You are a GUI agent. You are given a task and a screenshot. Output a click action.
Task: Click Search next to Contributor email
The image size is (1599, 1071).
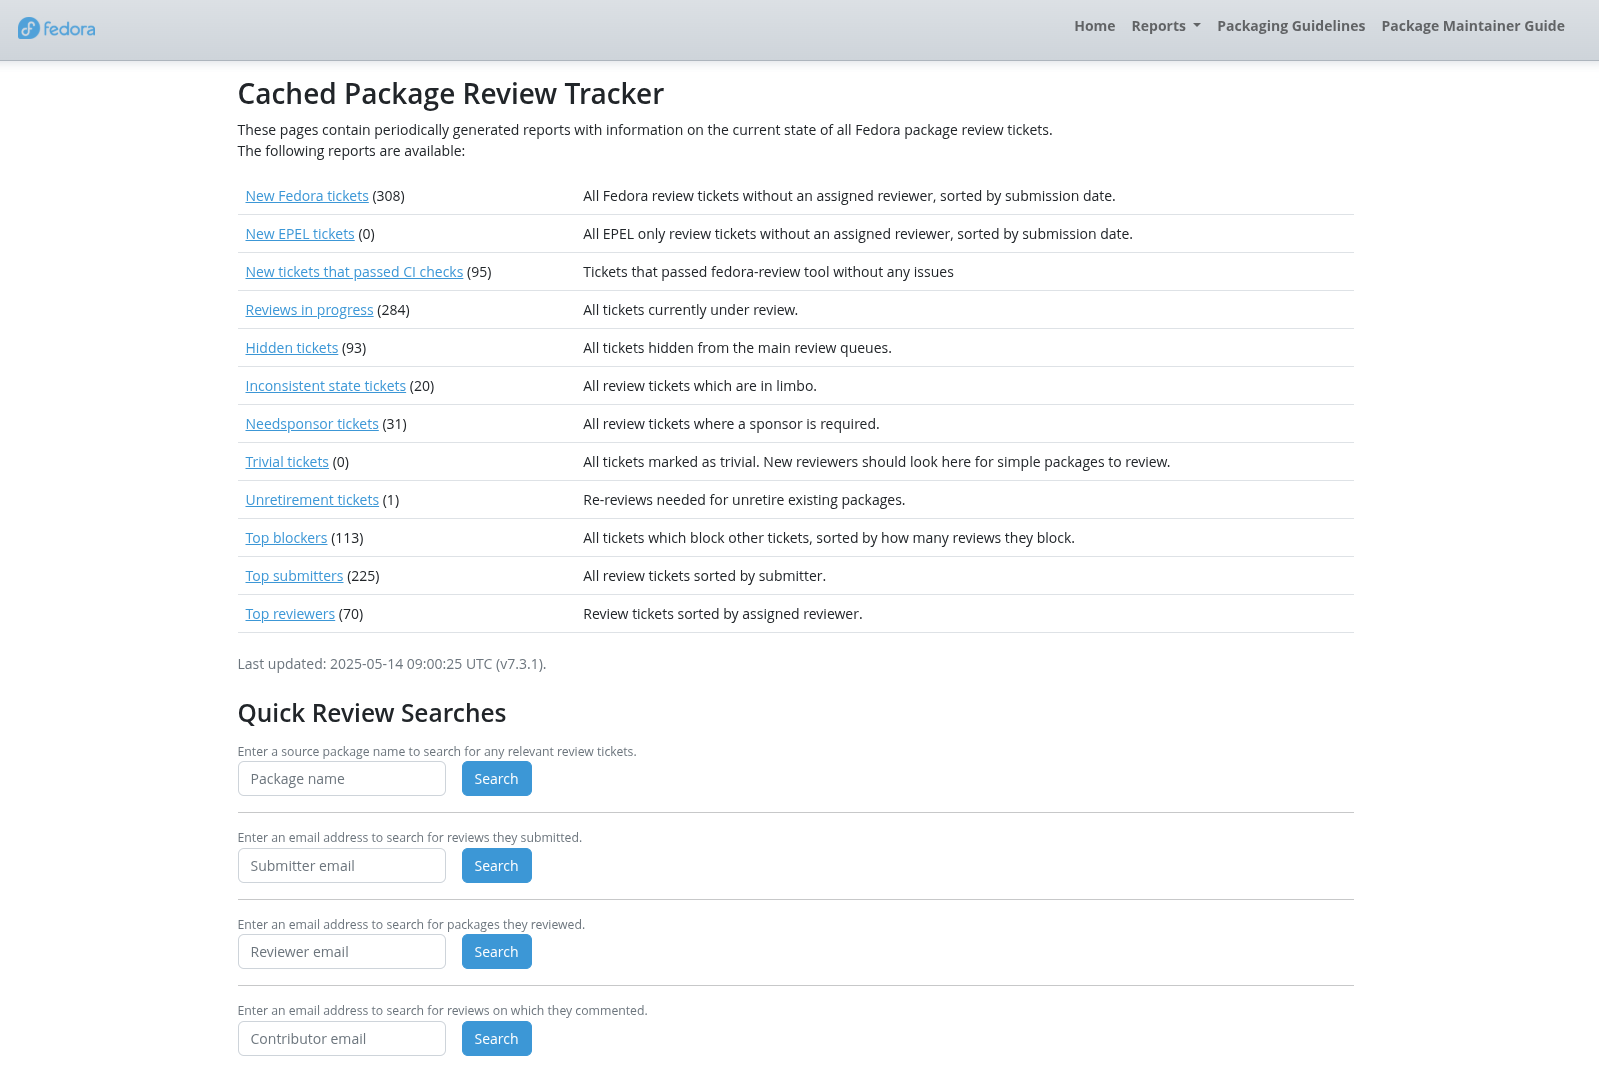(497, 1039)
